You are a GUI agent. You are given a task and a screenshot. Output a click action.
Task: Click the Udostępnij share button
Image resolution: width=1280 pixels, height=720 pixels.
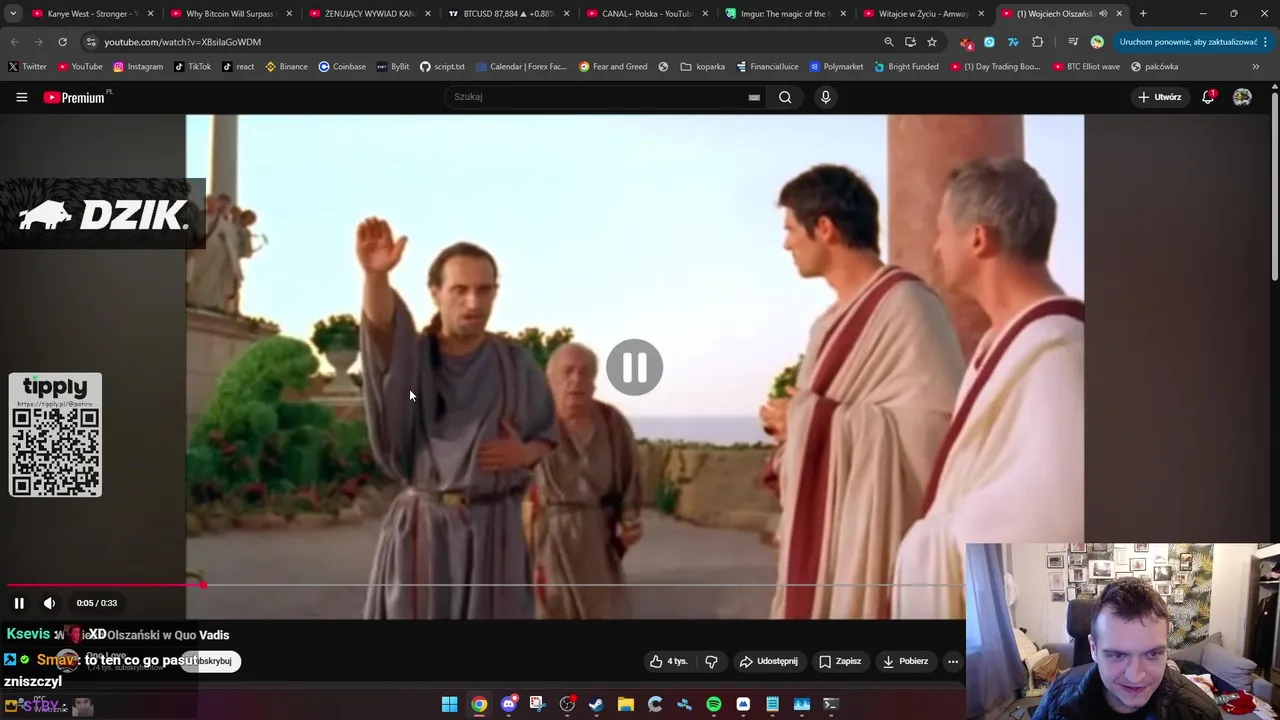[x=768, y=661]
